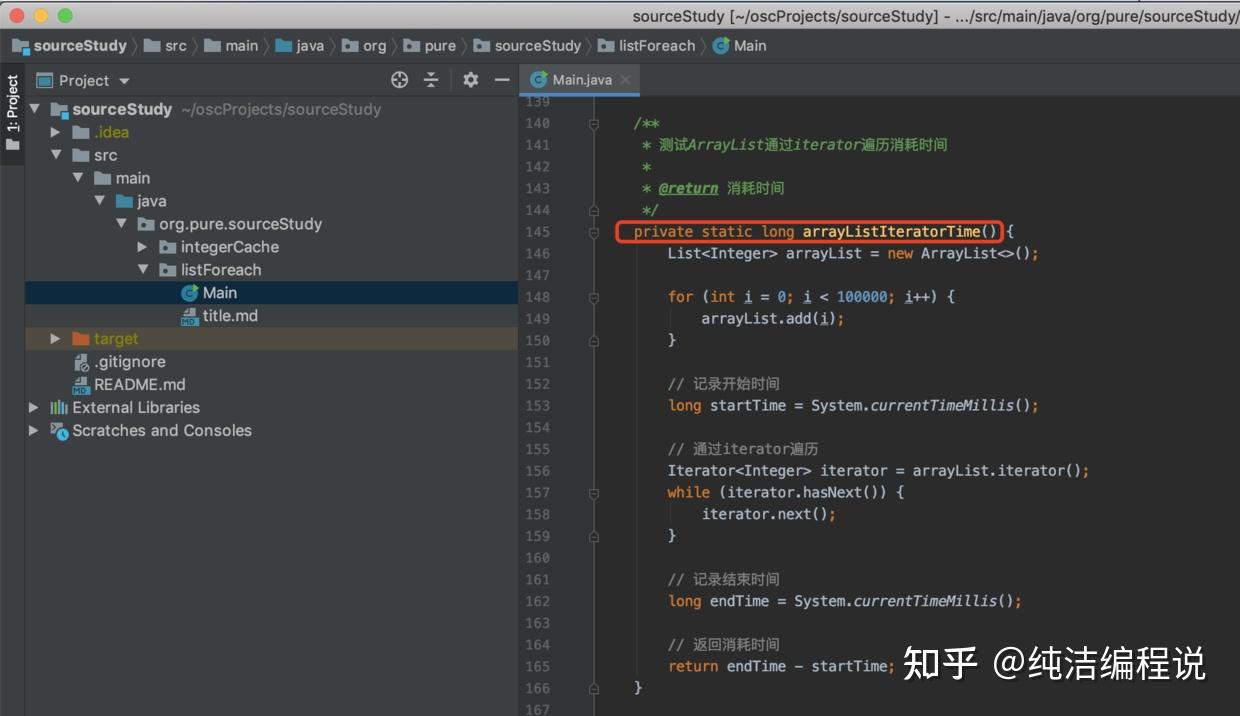This screenshot has height=716, width=1240.
Task: Click line number 156 in gutter
Action: pos(537,471)
